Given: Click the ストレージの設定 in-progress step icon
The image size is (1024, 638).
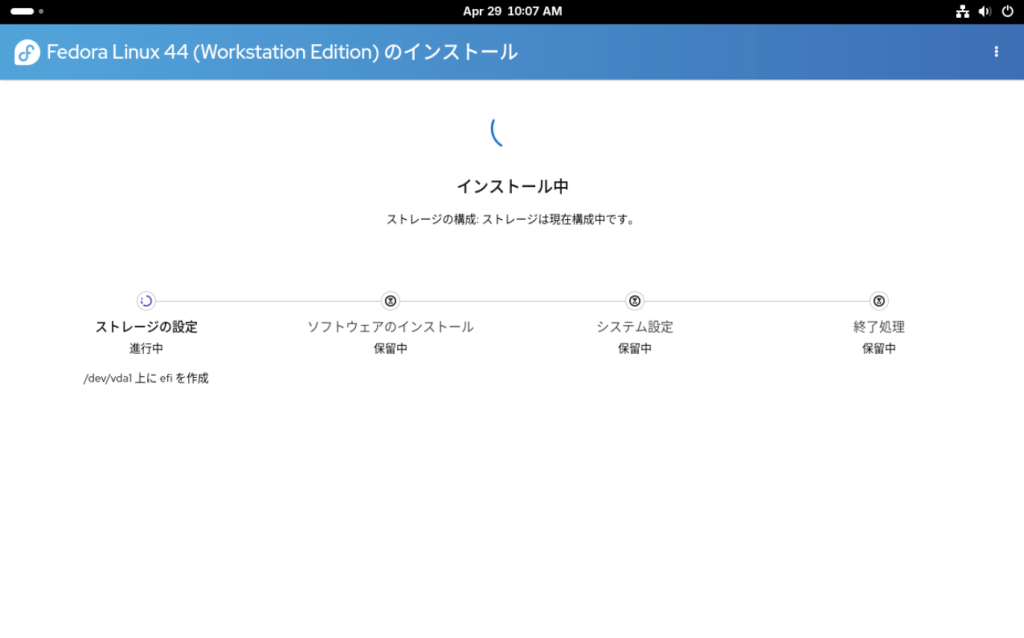Looking at the screenshot, I should coord(146,301).
